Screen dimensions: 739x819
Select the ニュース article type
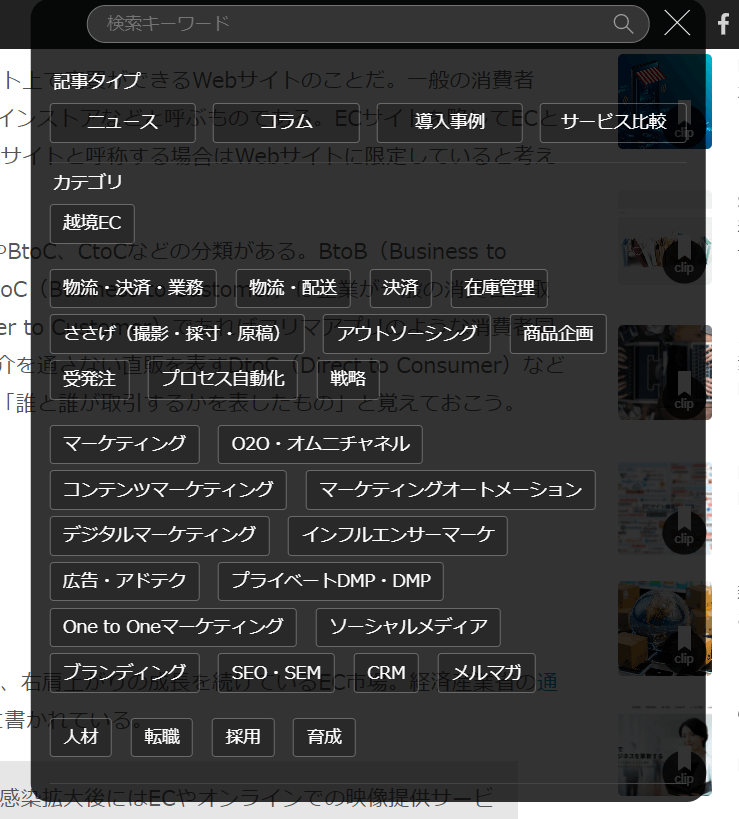tap(122, 122)
